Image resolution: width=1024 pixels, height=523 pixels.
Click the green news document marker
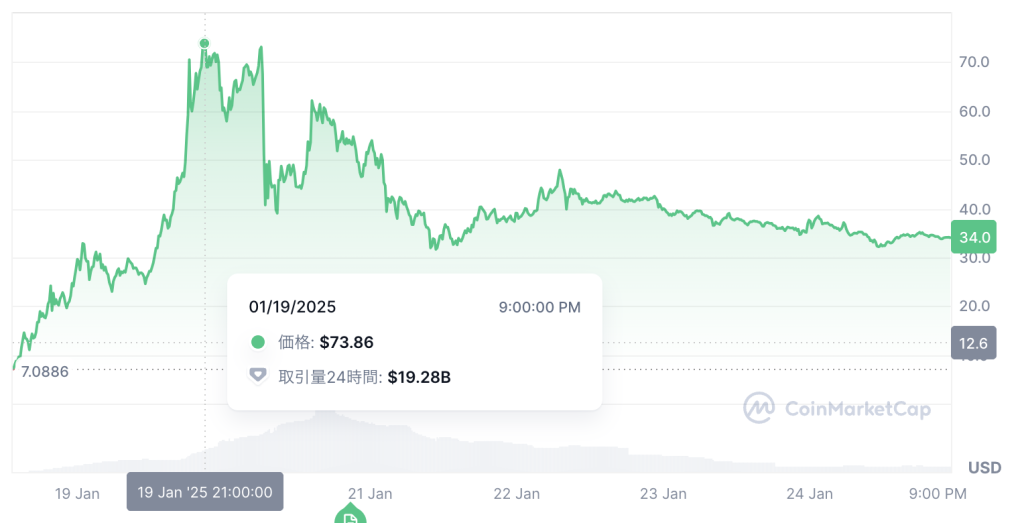tap(350, 515)
